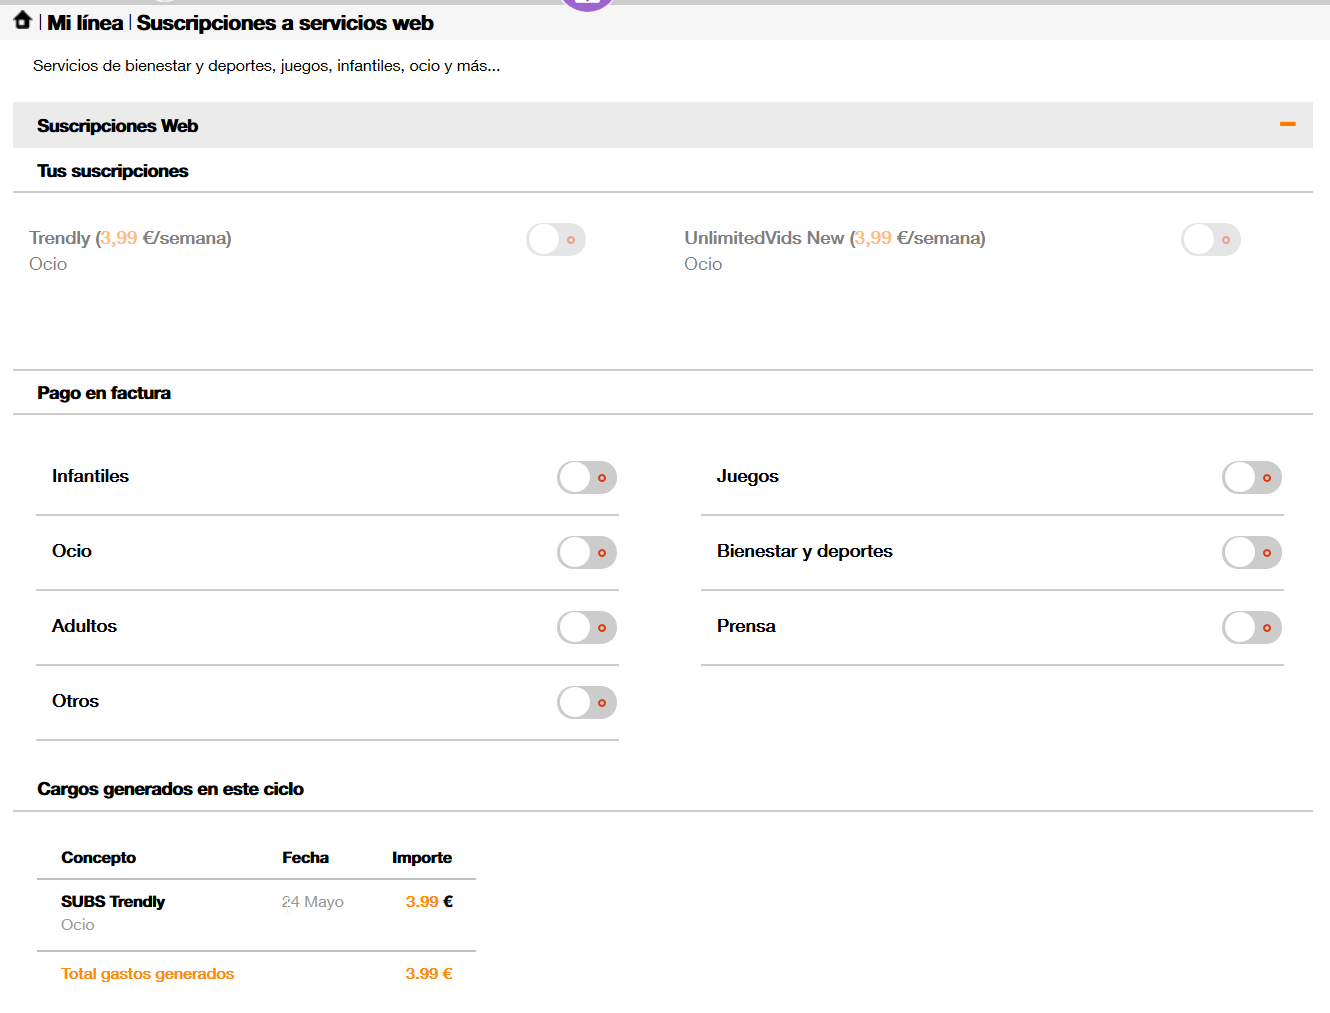Select the Suscripciones Web header title
Screen dimensions: 1330x1013
coord(118,126)
